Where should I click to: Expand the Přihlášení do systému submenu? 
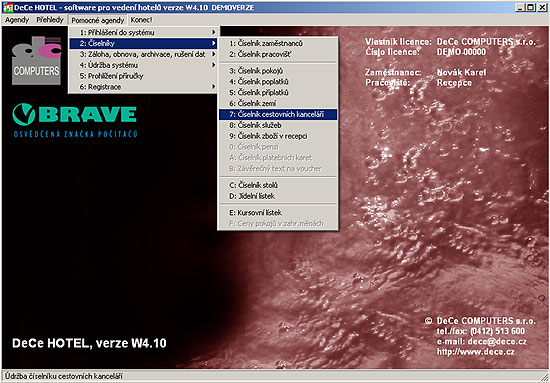143,32
